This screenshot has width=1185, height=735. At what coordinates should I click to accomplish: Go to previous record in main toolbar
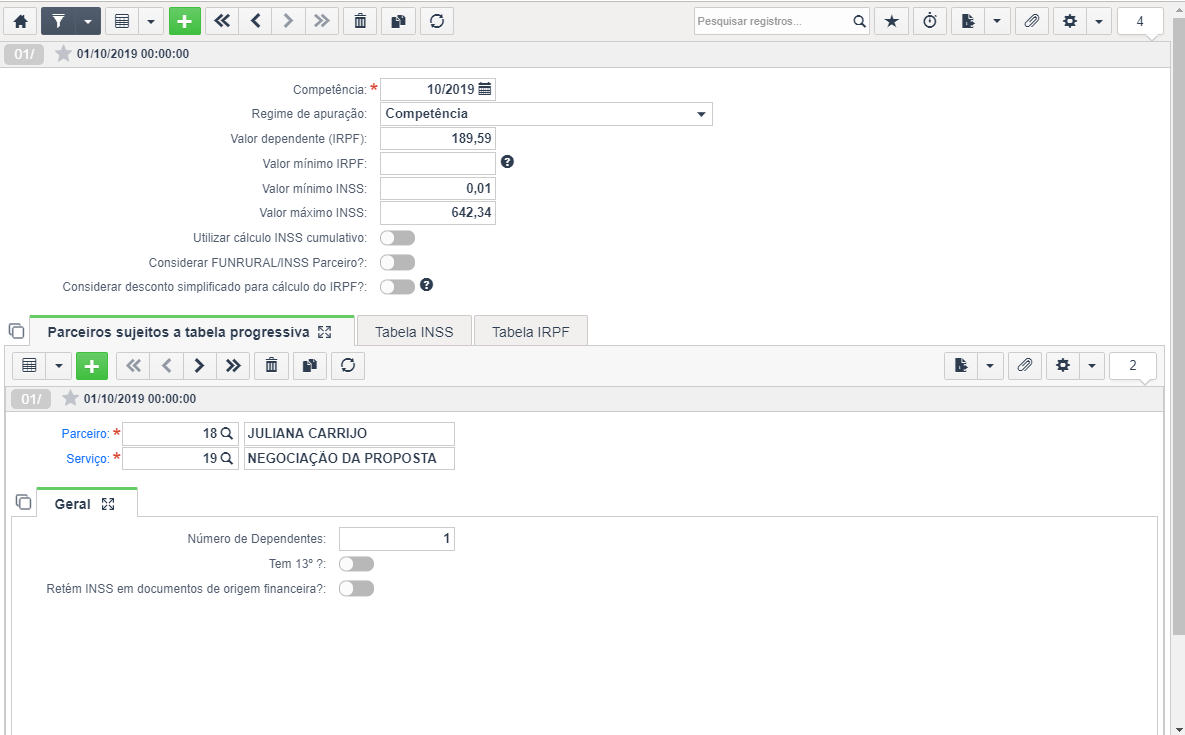click(255, 21)
